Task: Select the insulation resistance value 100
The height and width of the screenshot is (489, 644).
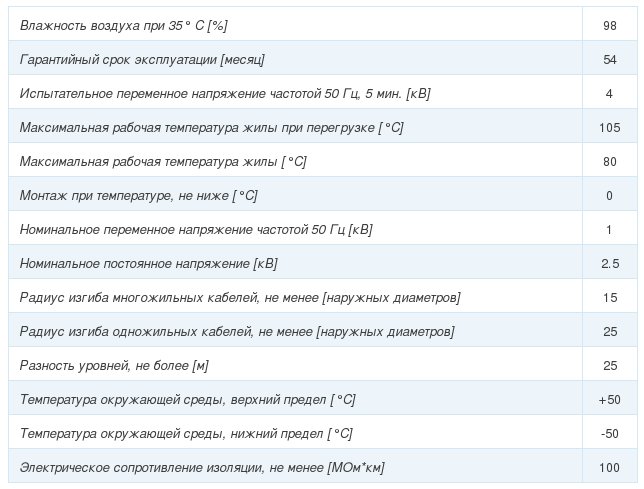Action: coord(609,468)
